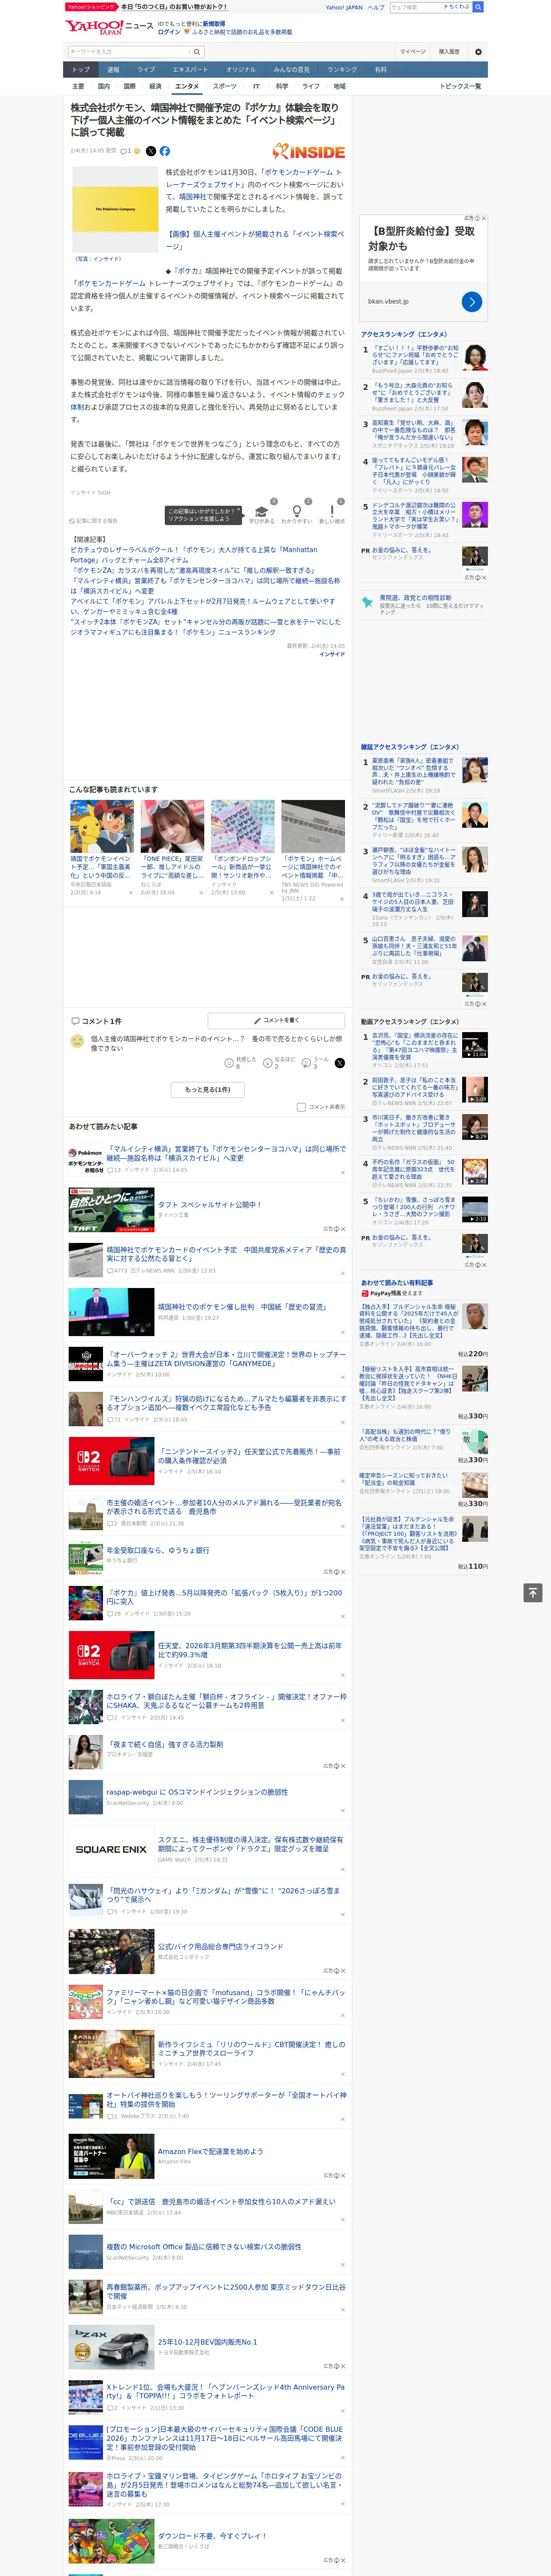Focus the ウェブ検索 field at top
Screen dimensions: 551x2576
pyautogui.click(x=417, y=7)
